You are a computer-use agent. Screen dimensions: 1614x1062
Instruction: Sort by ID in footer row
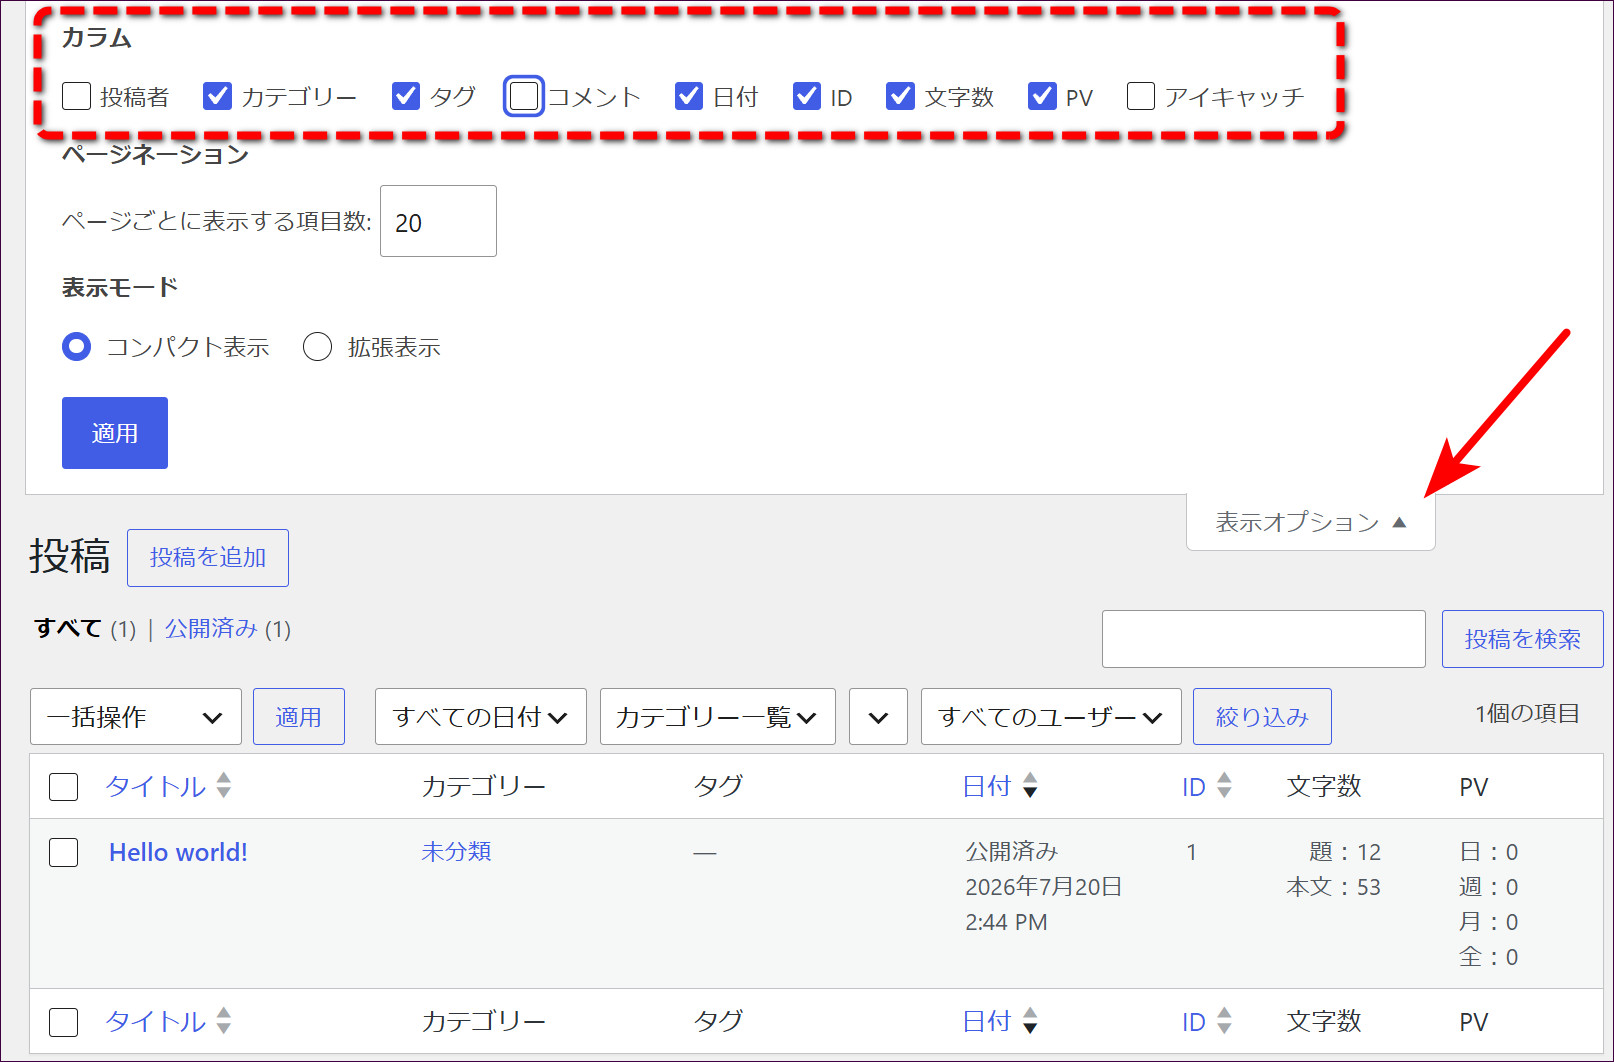[1194, 1022]
